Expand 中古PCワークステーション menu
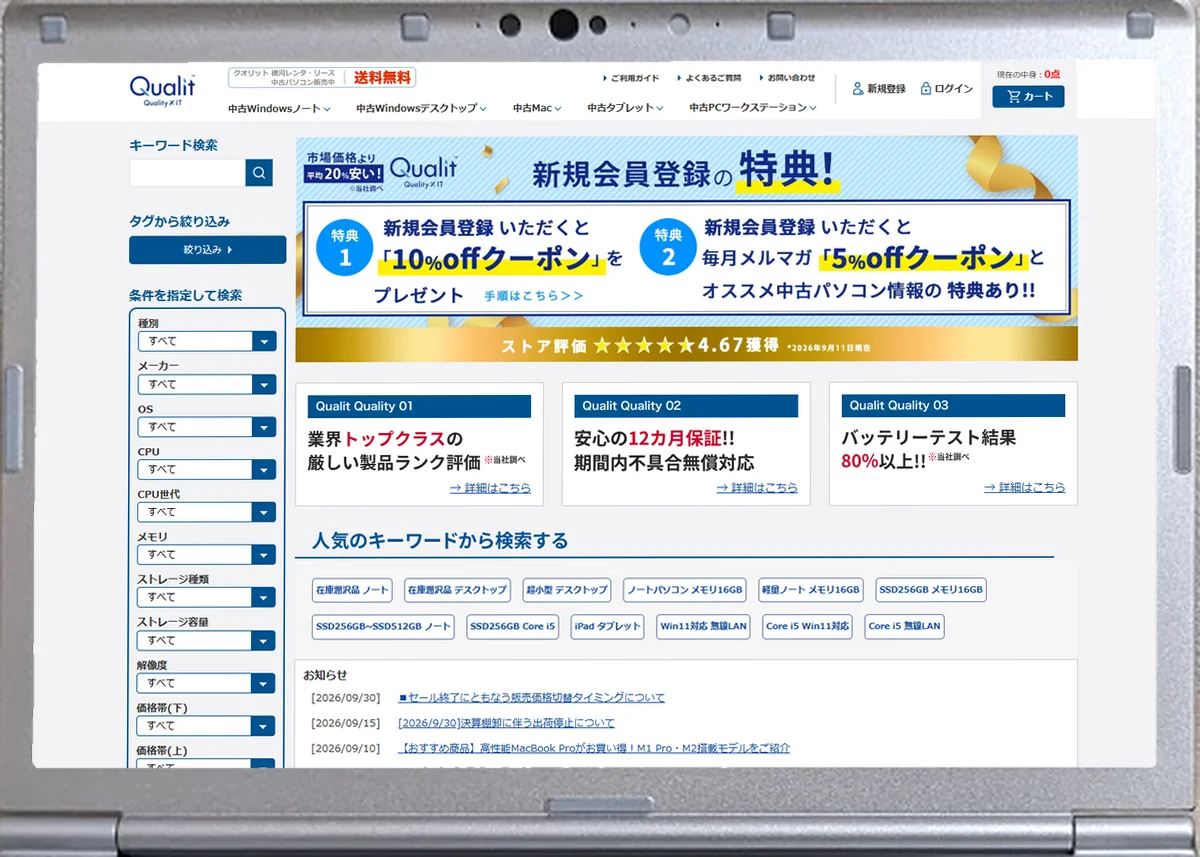This screenshot has width=1200, height=857. (x=753, y=108)
